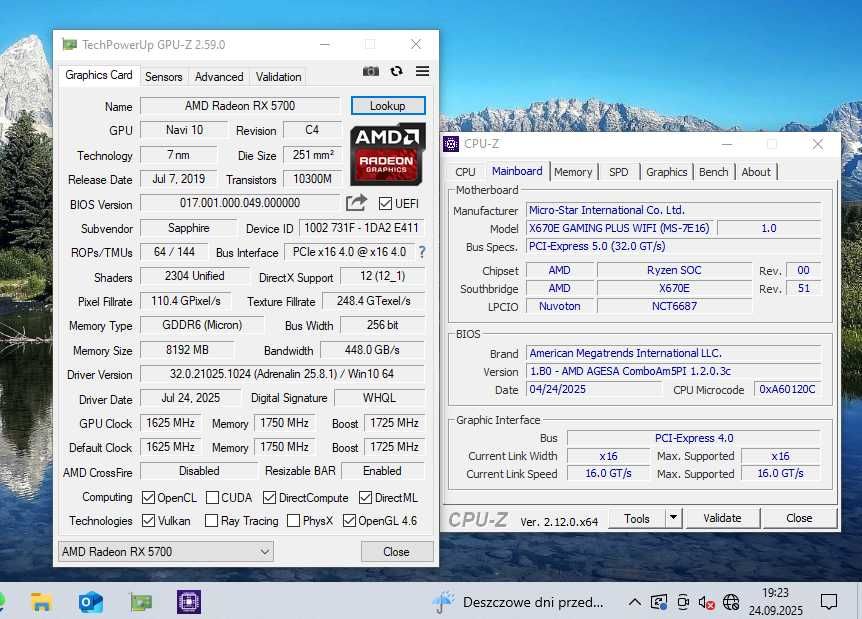Select CPU-Z taskbar icon

[189, 602]
